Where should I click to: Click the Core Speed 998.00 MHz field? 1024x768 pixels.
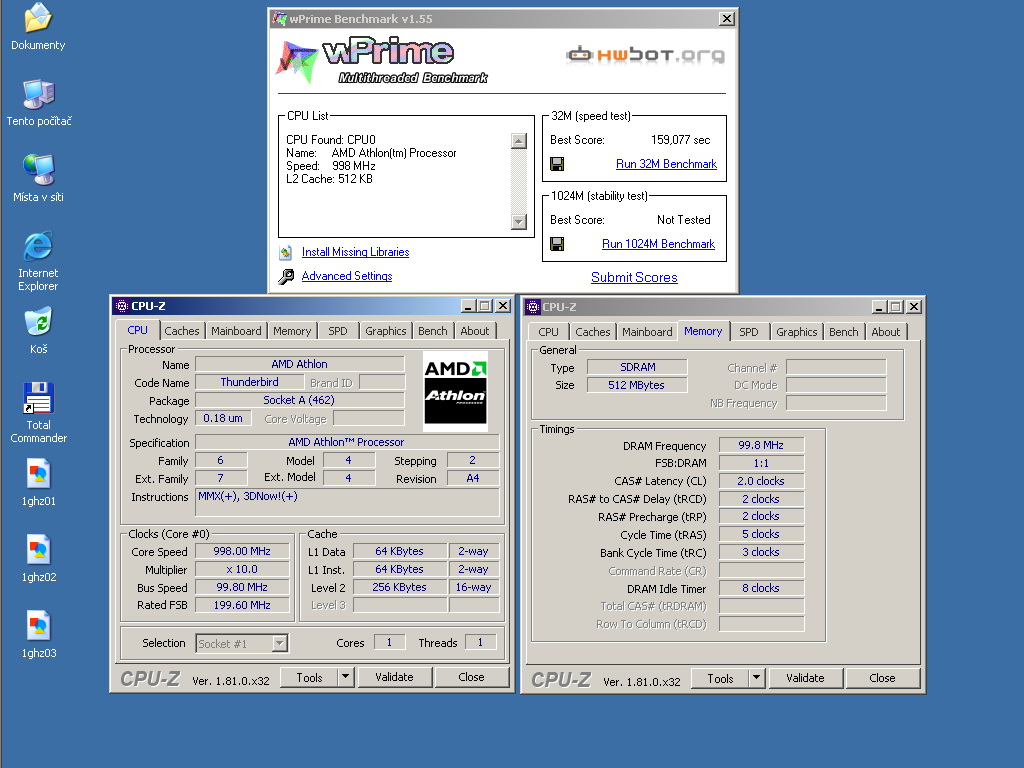tap(242, 551)
